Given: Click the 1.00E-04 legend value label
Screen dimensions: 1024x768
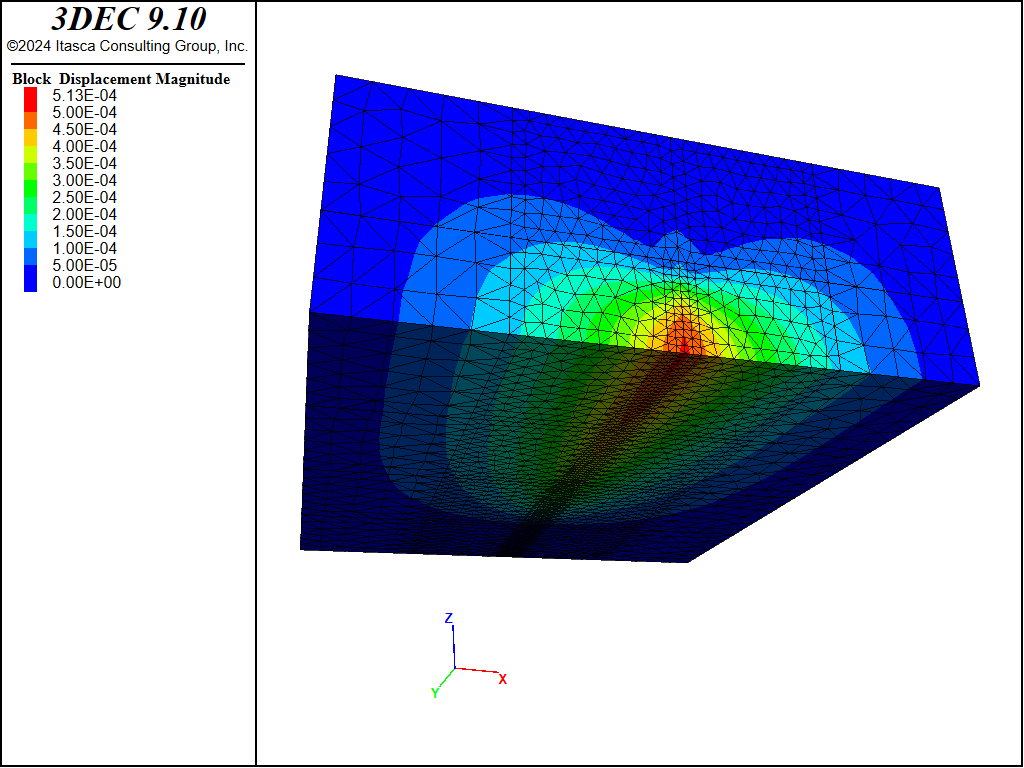Looking at the screenshot, I should 85,248.
